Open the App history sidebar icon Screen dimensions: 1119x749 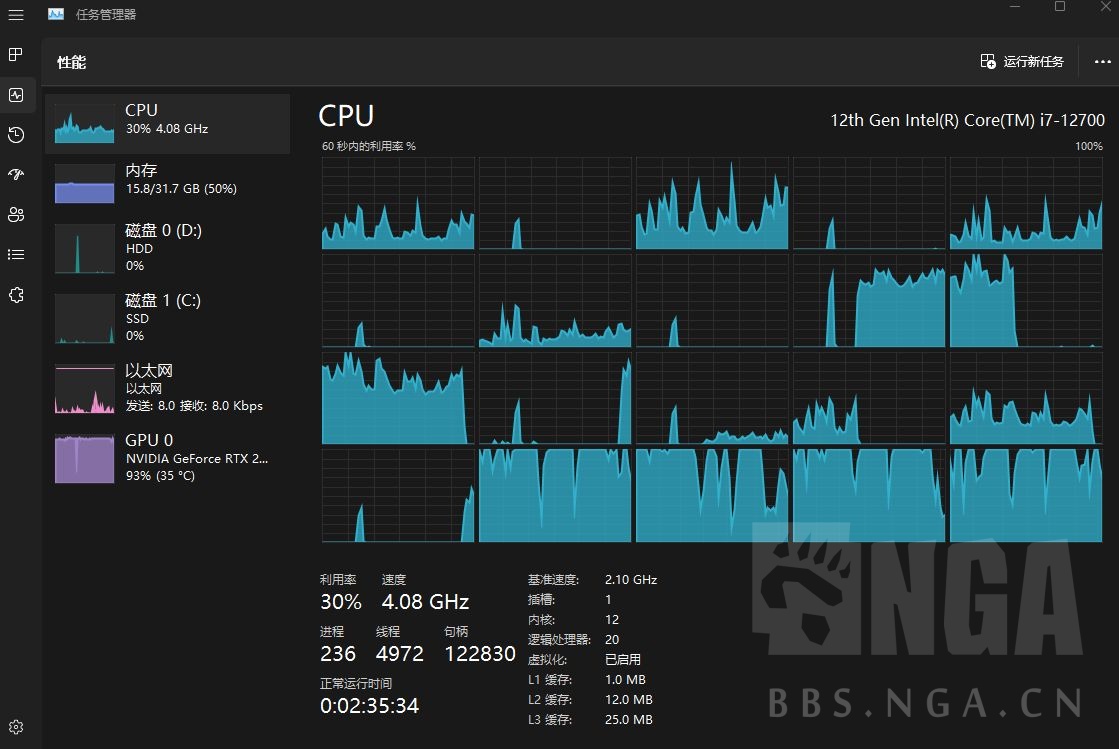tap(16, 135)
